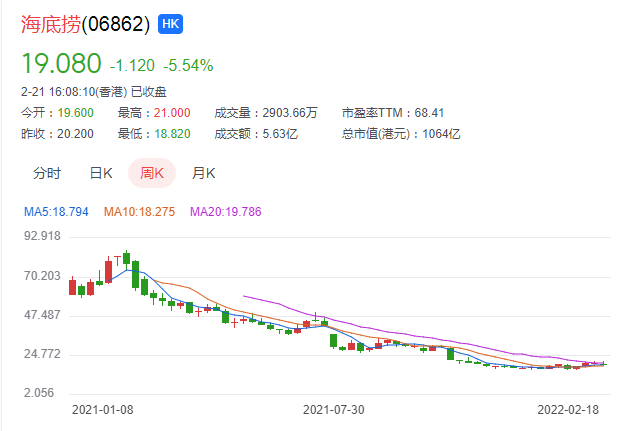
Task: Click the 市盈率TTM 68.41 value
Action: [x=429, y=113]
